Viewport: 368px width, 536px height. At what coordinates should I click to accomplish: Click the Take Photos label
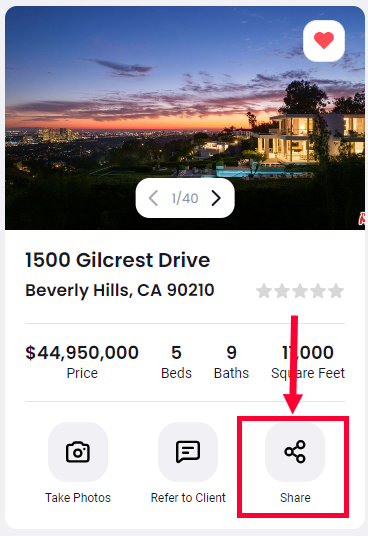pyautogui.click(x=78, y=498)
